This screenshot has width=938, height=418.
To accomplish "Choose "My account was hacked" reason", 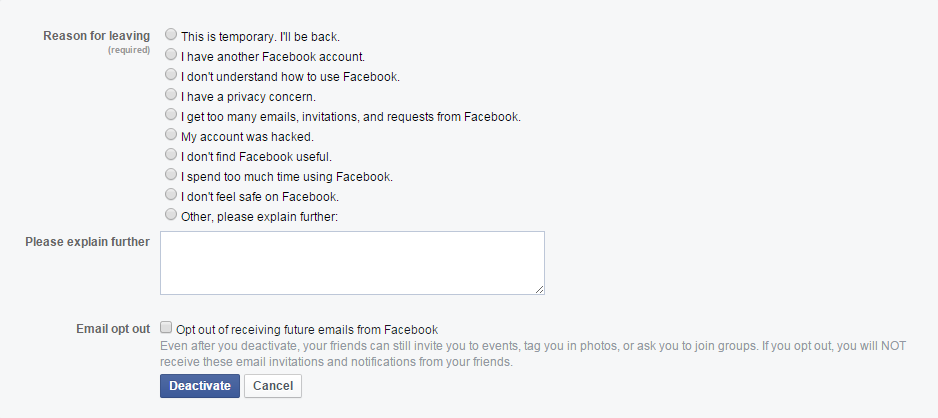I will (171, 135).
